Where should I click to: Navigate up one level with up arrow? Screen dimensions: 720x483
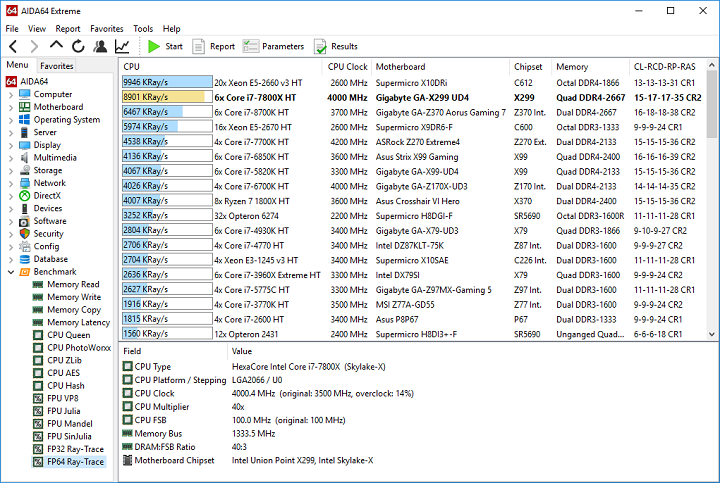tap(56, 45)
